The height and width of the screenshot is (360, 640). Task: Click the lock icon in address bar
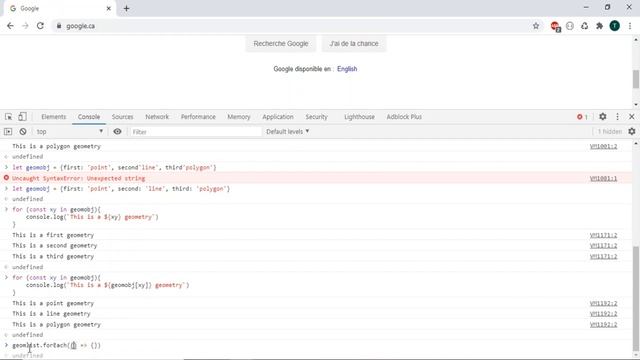[x=59, y=26]
